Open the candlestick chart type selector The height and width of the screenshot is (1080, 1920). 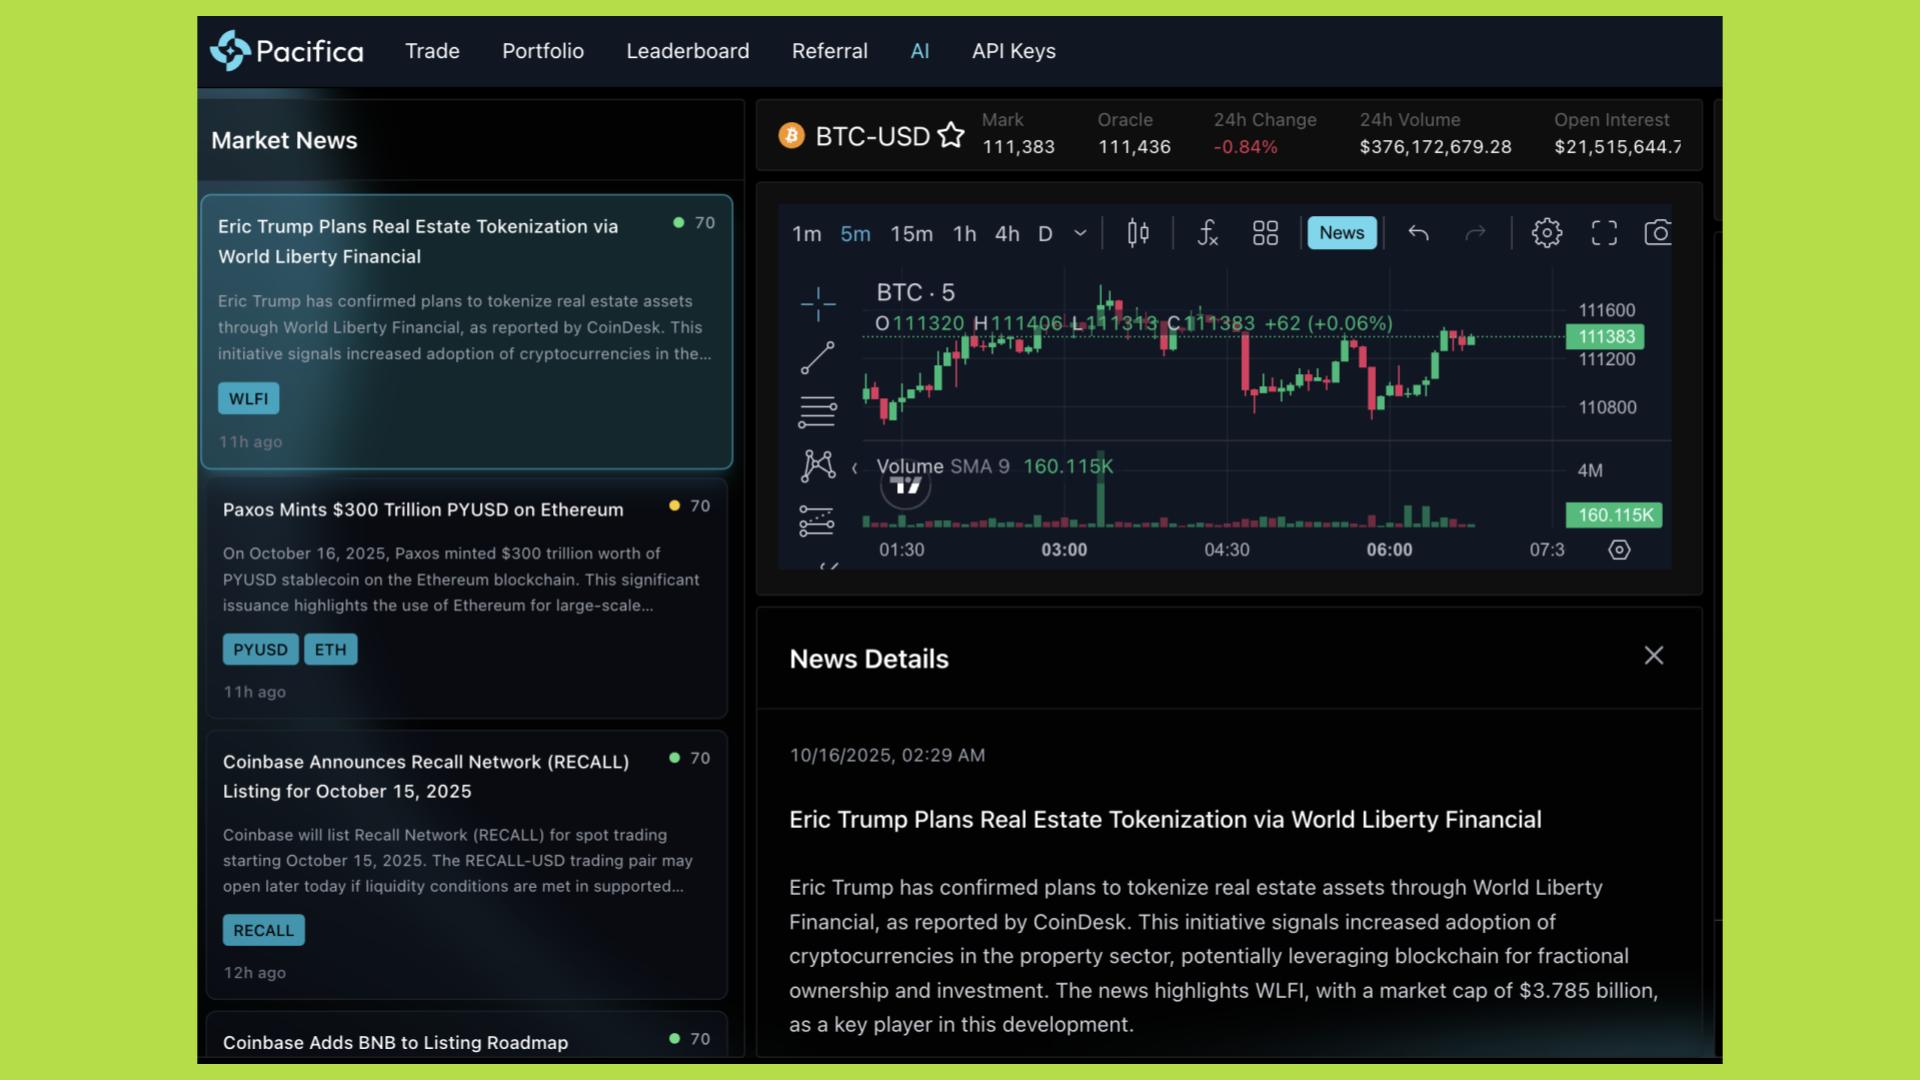[x=1138, y=233]
